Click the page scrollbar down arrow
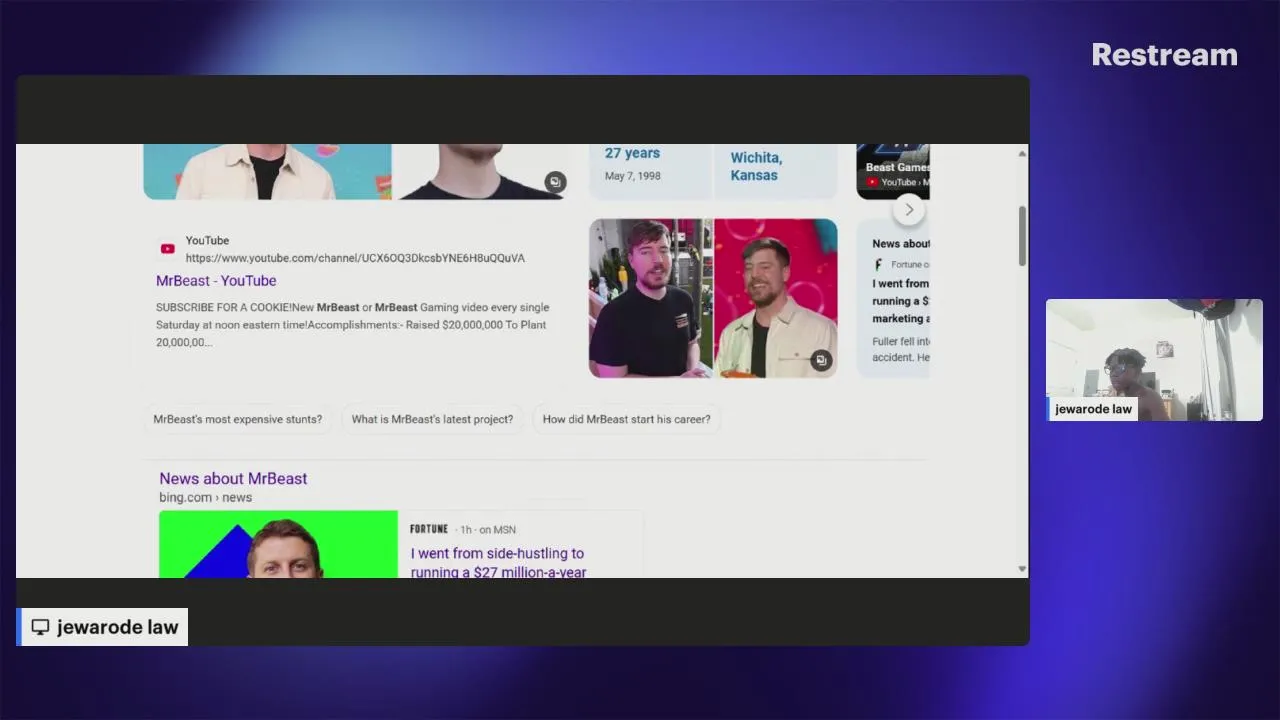Screen dimensions: 1280x720 1021,569
